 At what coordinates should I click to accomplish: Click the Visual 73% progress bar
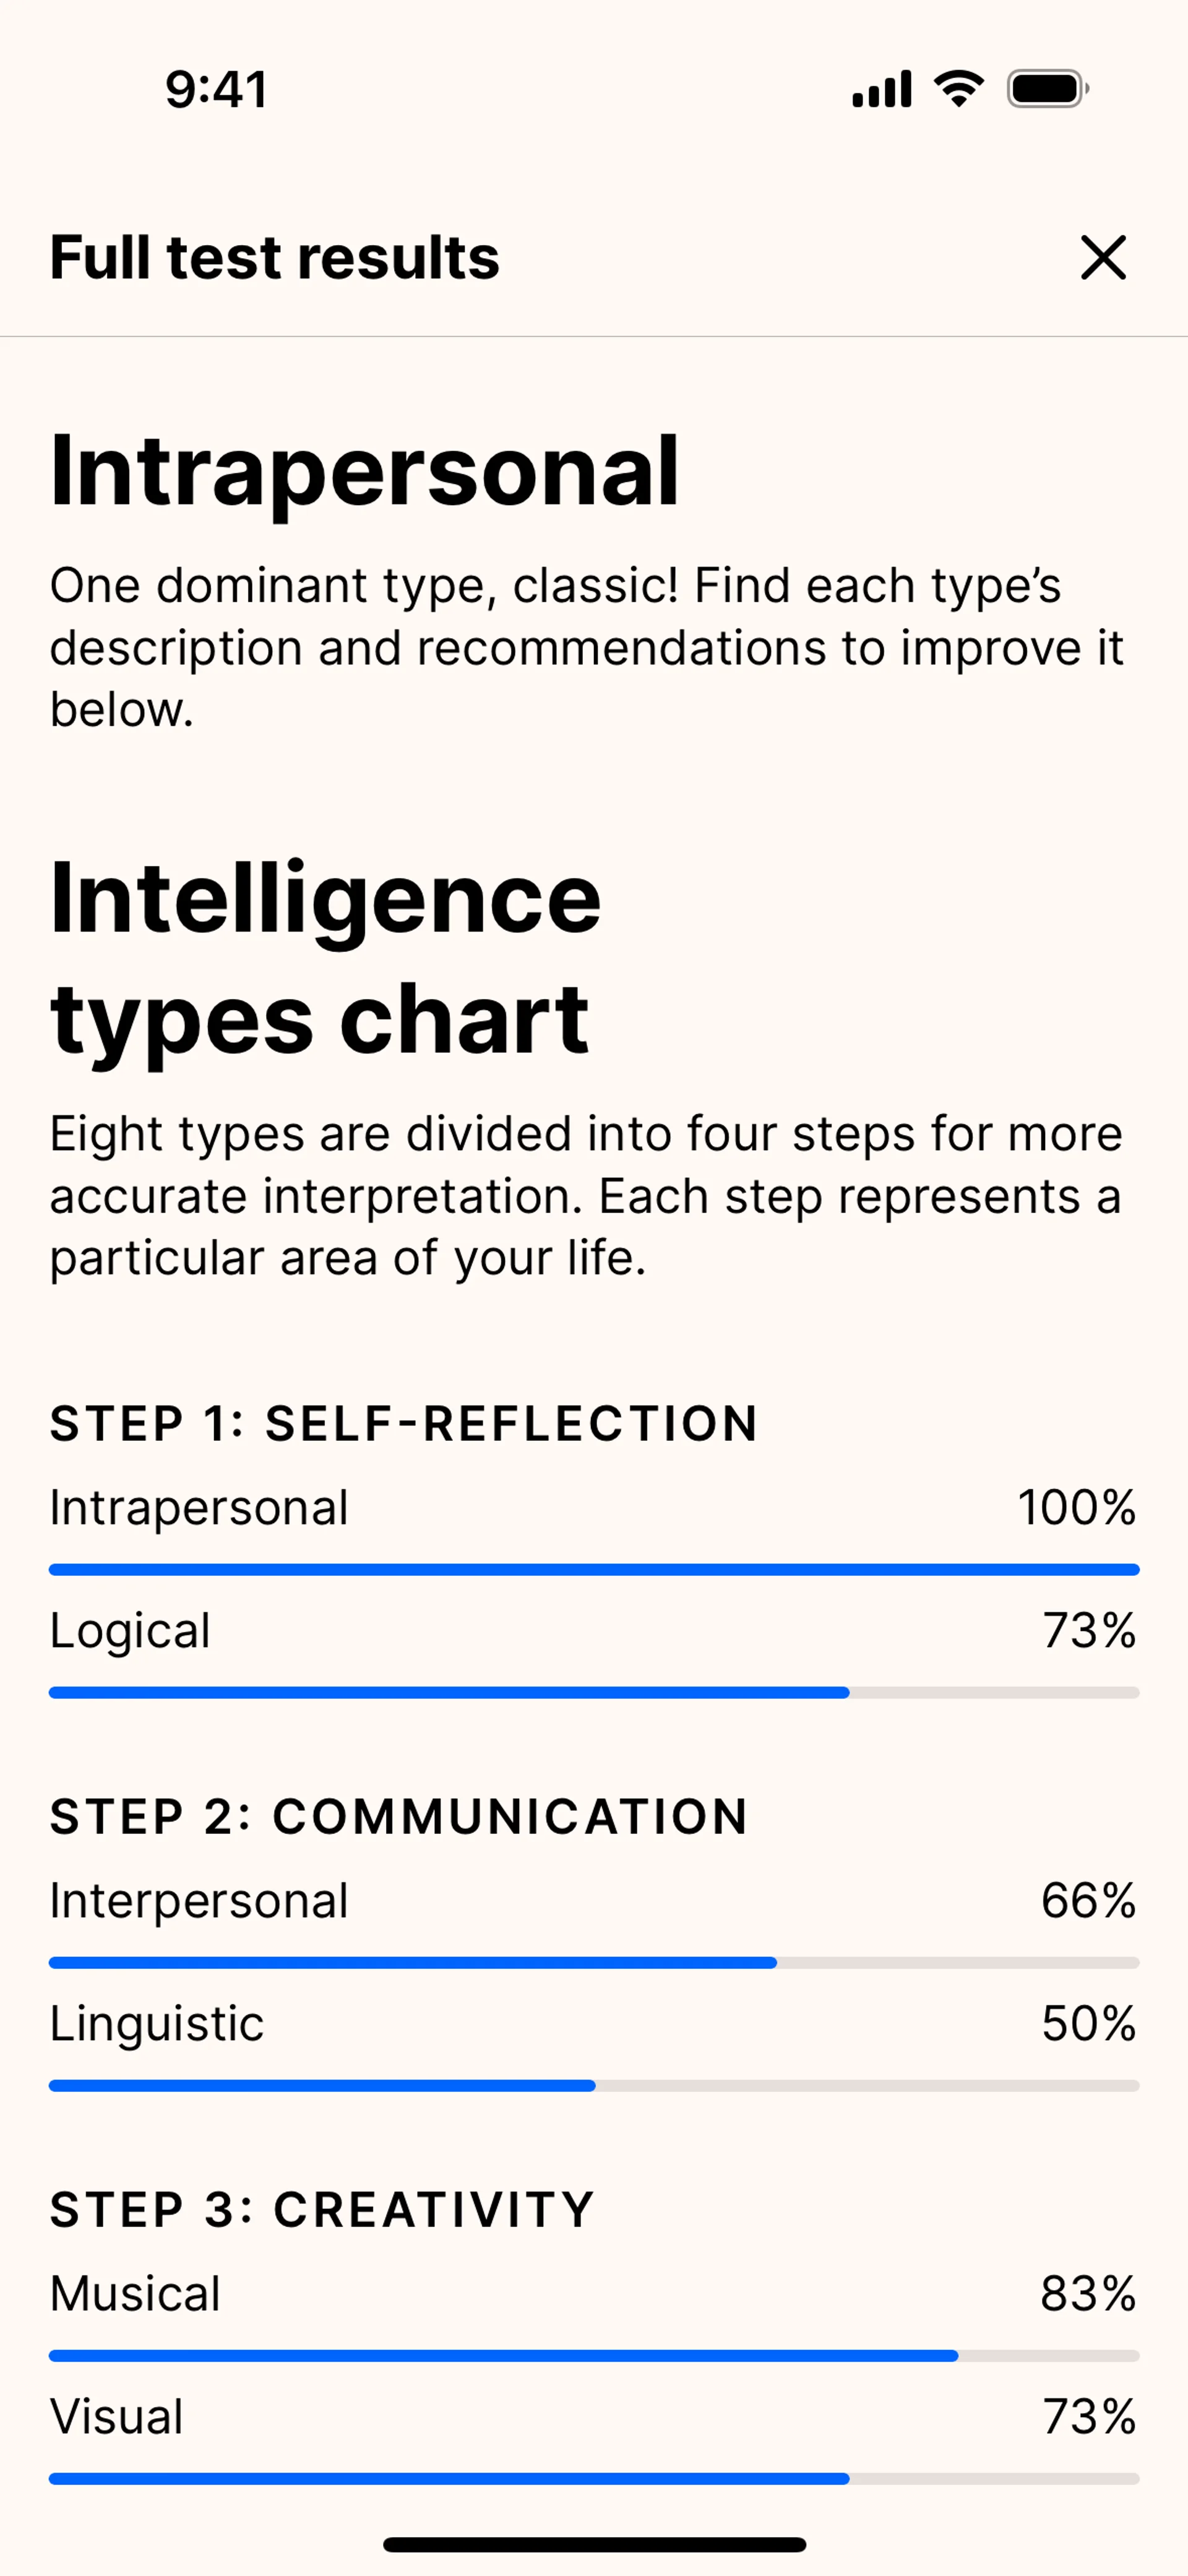(x=594, y=2479)
